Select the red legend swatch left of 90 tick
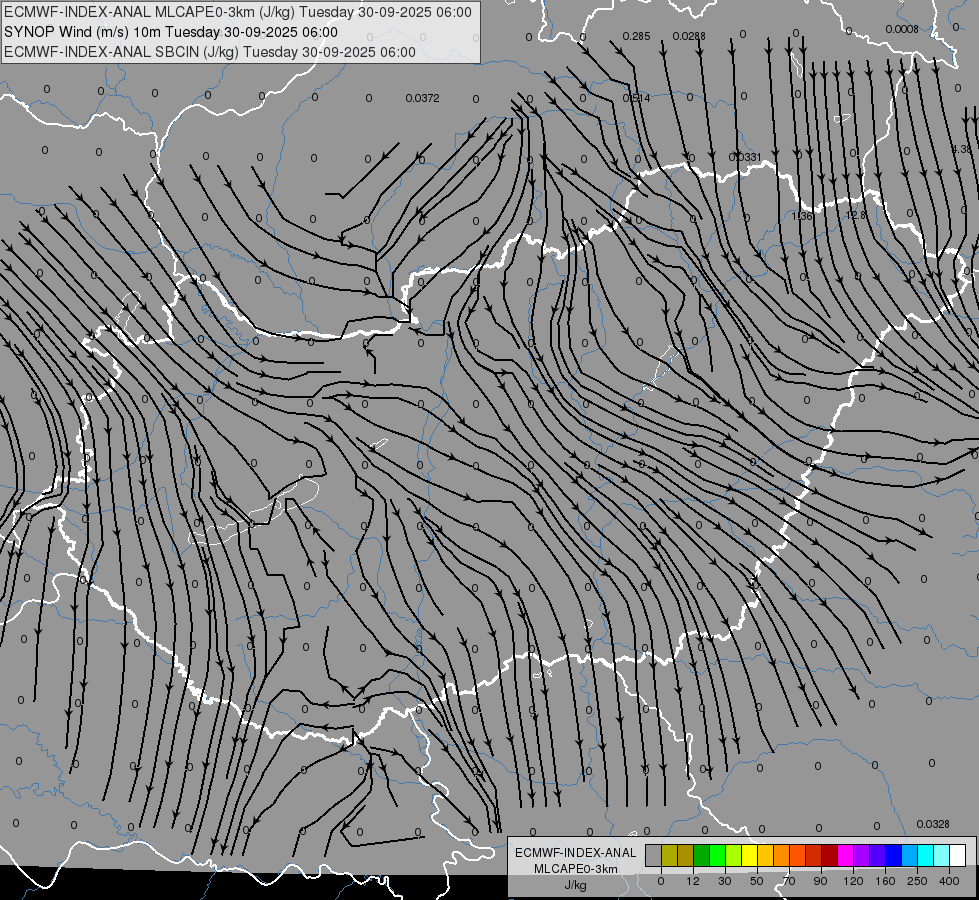Image resolution: width=979 pixels, height=900 pixels. 814,855
